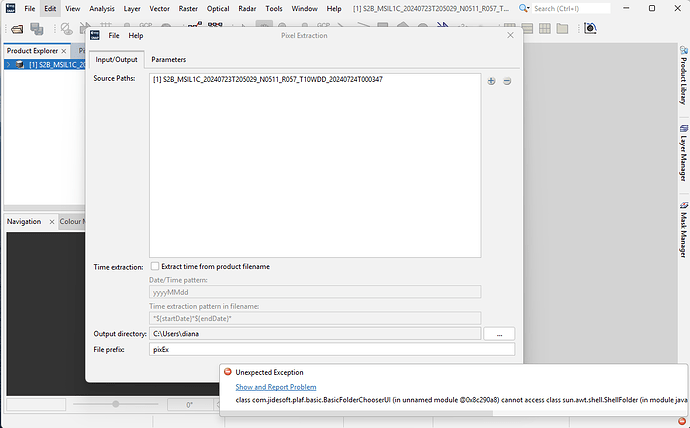Click the Show and Report Problem link
690x428 pixels.
pos(275,386)
